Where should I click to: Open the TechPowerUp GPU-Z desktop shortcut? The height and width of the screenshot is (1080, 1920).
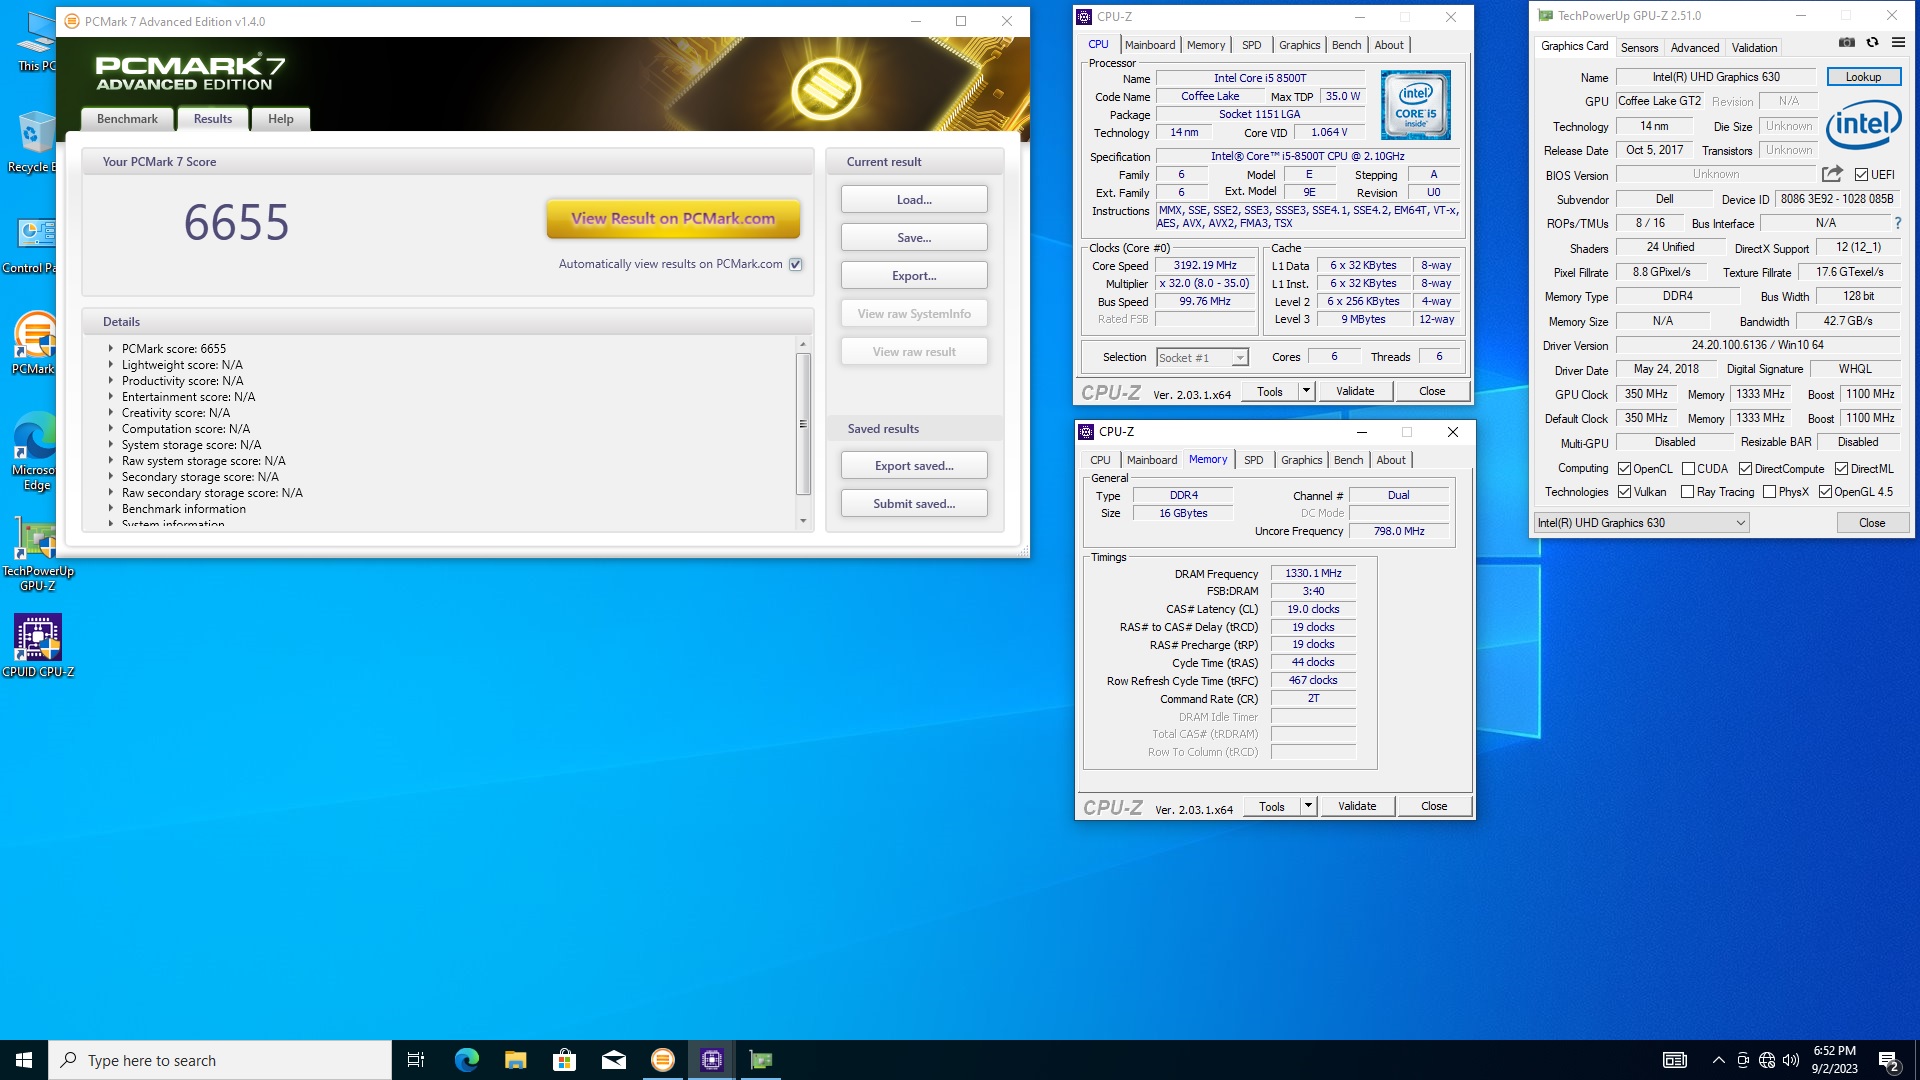(x=38, y=555)
